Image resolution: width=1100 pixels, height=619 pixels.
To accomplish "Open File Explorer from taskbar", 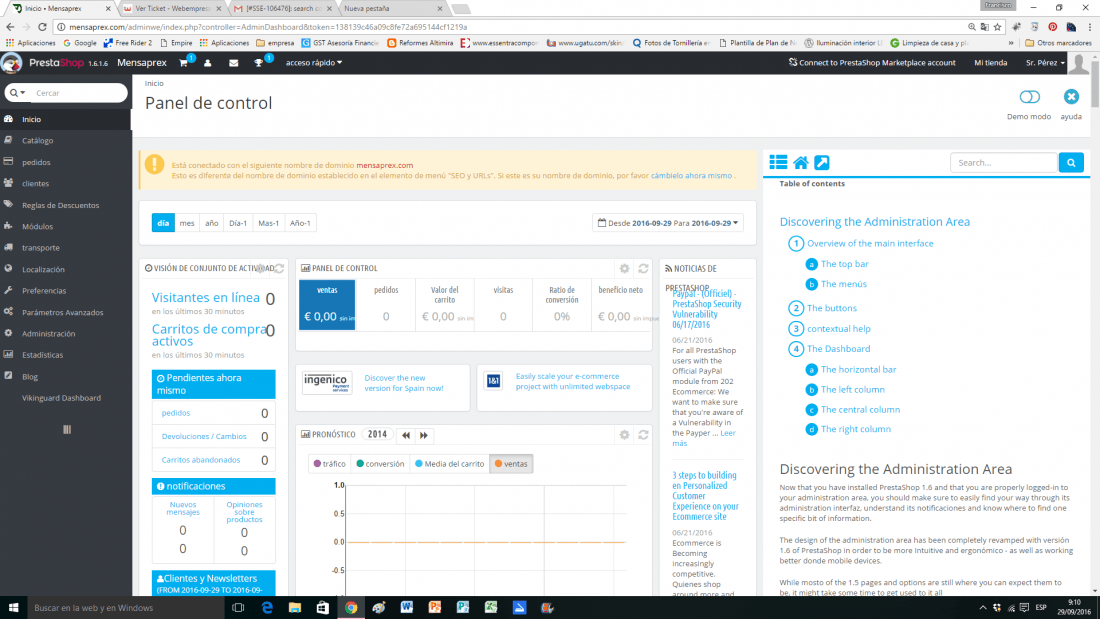I will 295,608.
